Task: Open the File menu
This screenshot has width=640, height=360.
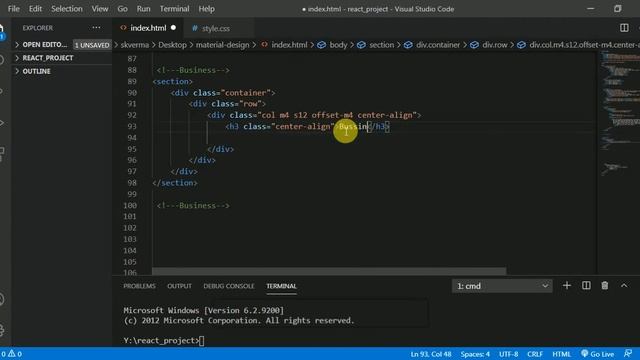Action: (13, 9)
